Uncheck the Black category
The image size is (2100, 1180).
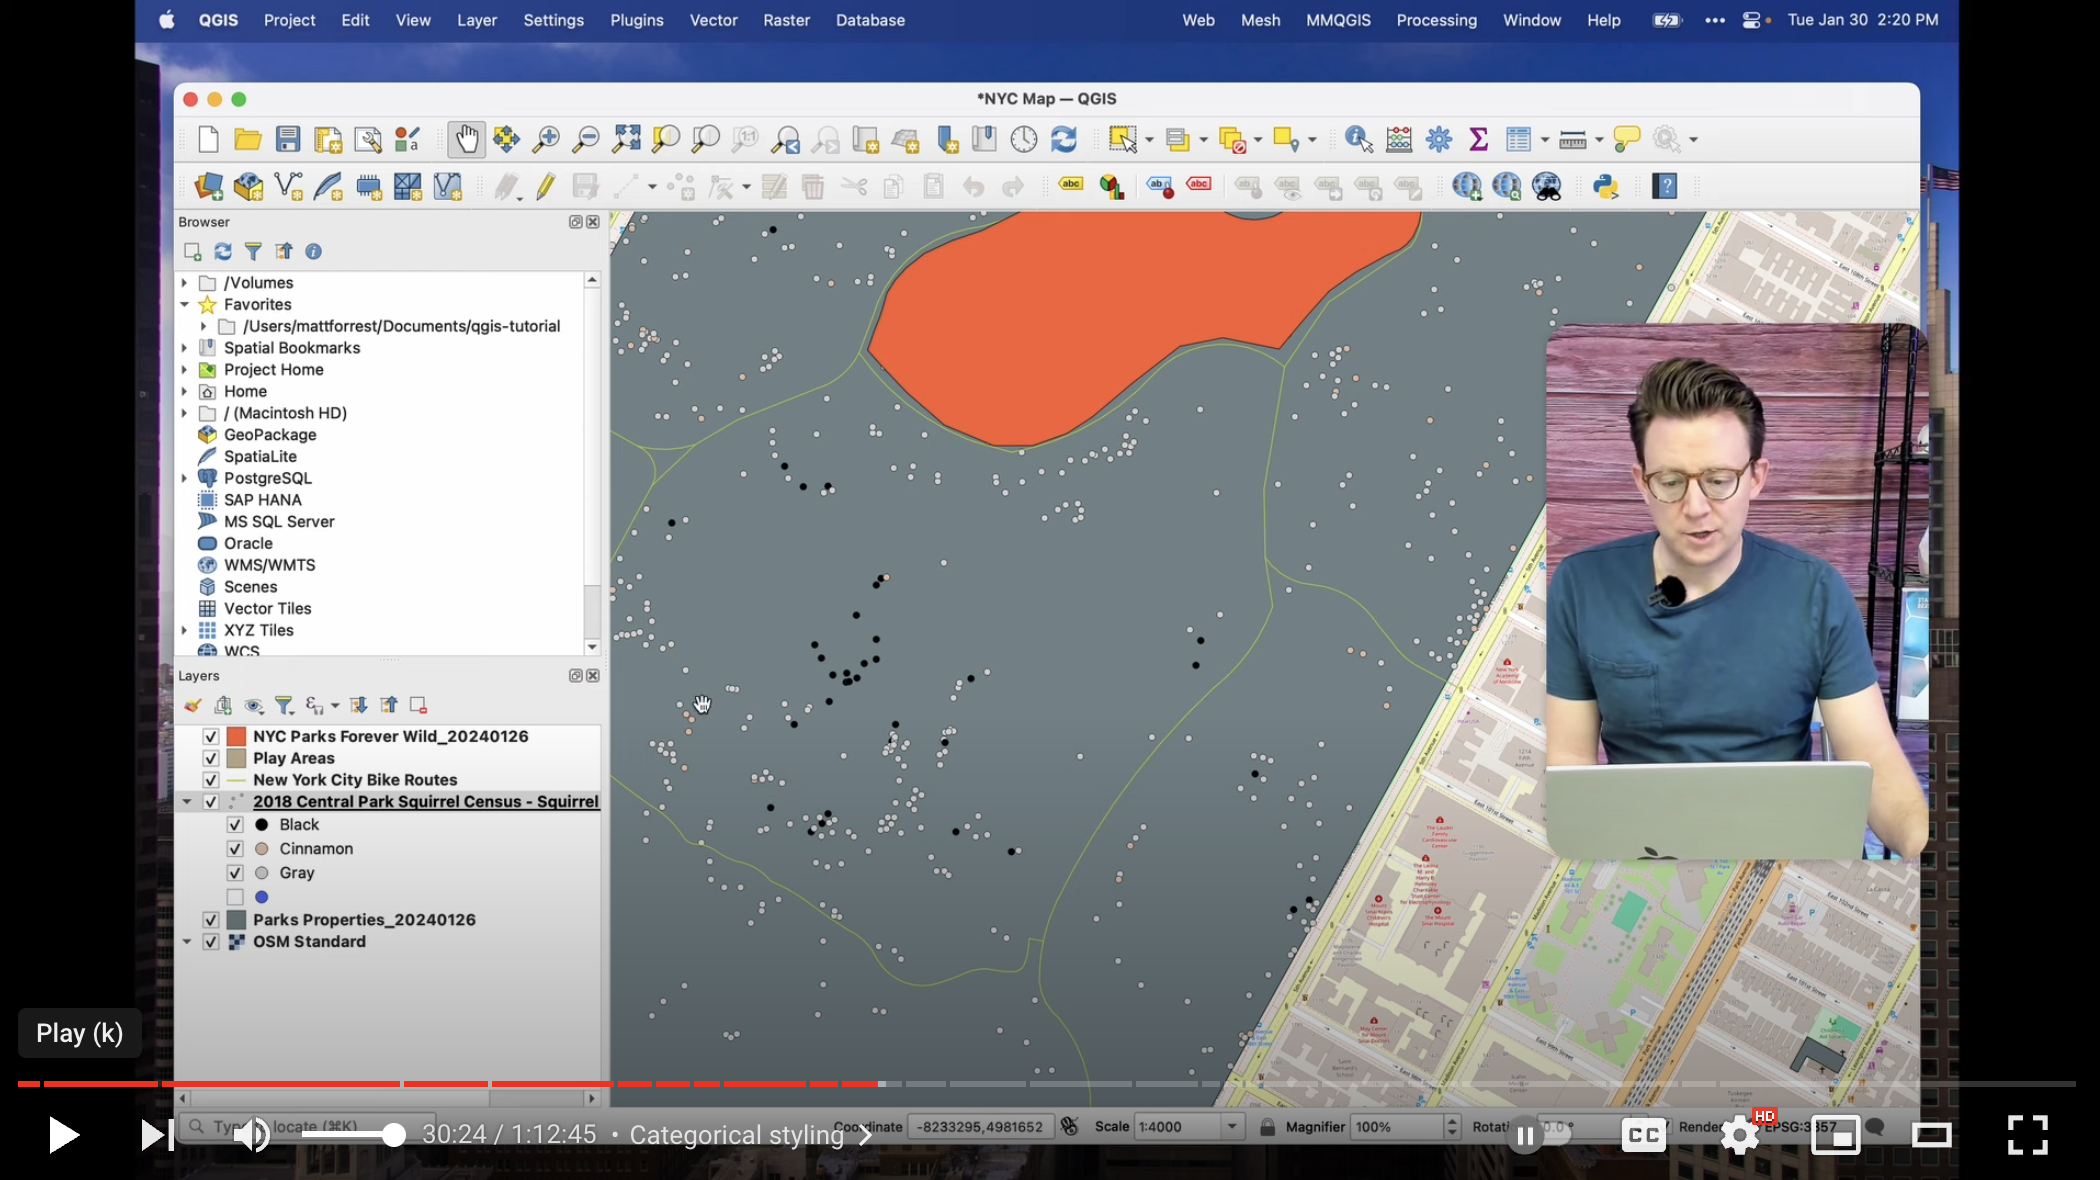(x=235, y=825)
